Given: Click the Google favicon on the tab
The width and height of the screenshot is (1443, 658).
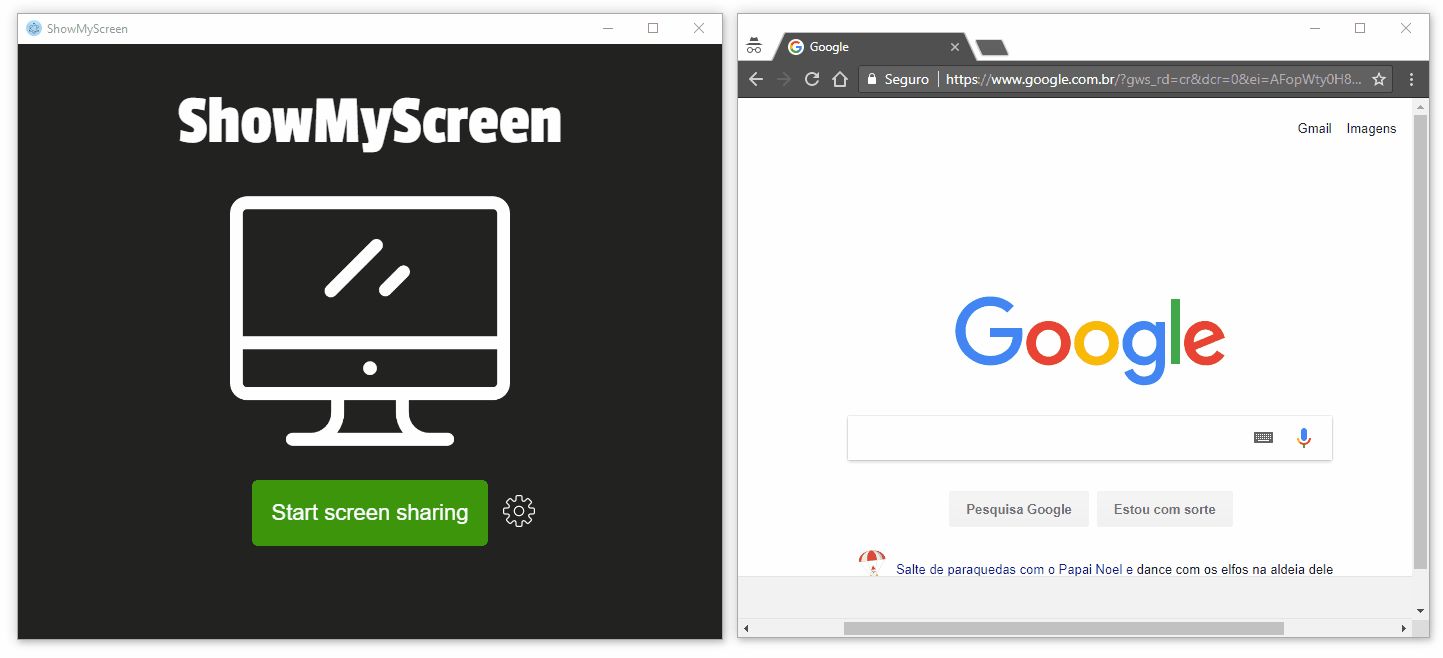Looking at the screenshot, I should [796, 47].
